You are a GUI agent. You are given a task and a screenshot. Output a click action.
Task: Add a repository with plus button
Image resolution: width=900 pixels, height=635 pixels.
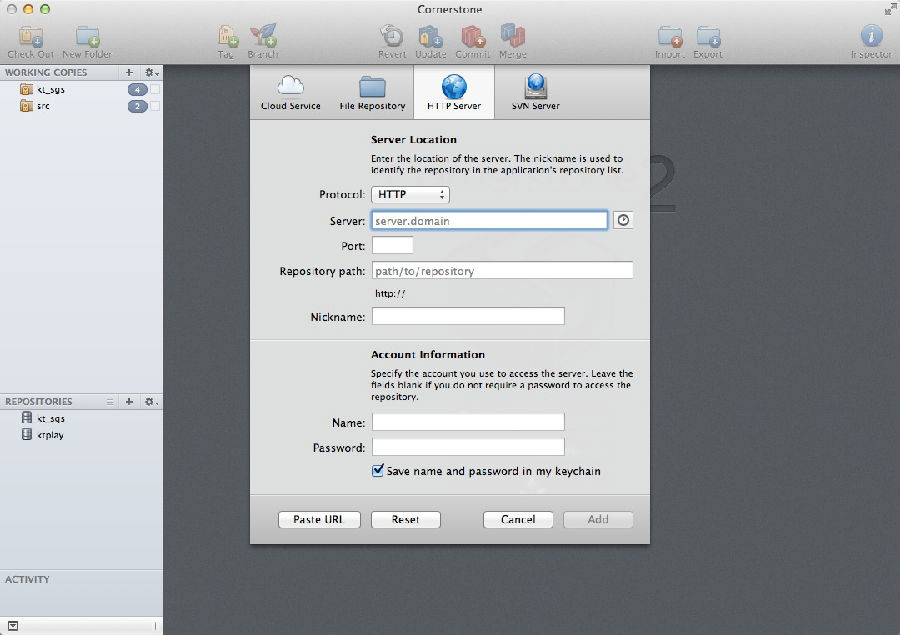pyautogui.click(x=129, y=401)
